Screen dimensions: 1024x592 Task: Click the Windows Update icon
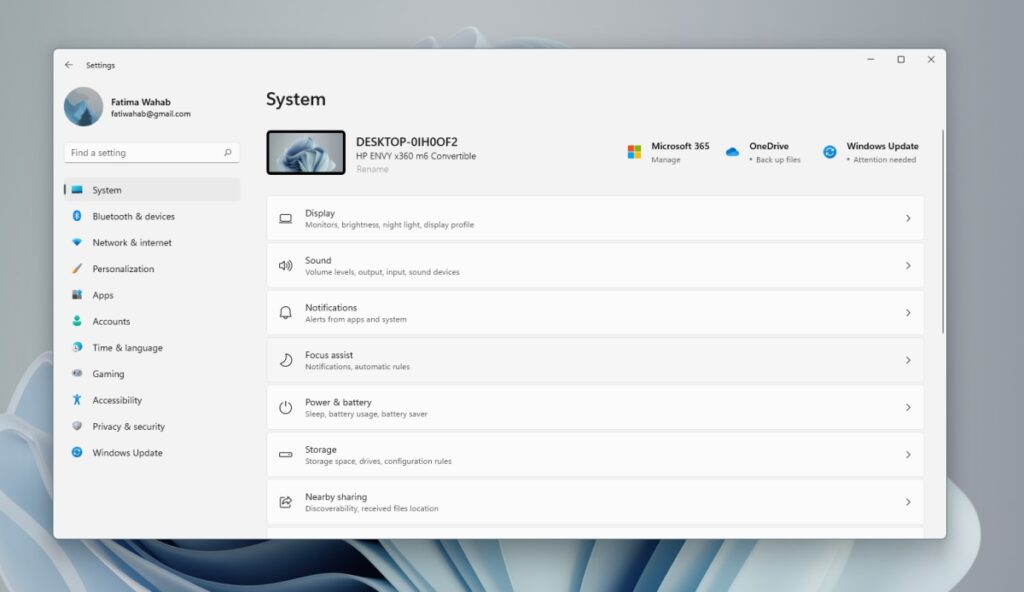tap(829, 151)
